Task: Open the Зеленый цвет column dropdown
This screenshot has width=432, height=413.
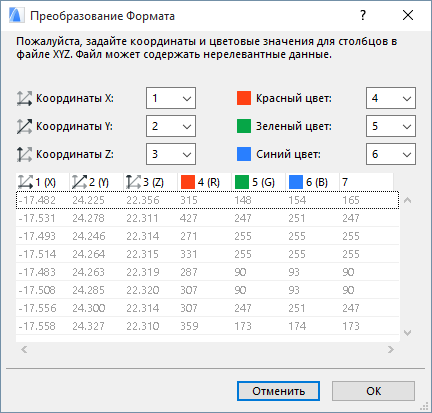Action: 391,126
